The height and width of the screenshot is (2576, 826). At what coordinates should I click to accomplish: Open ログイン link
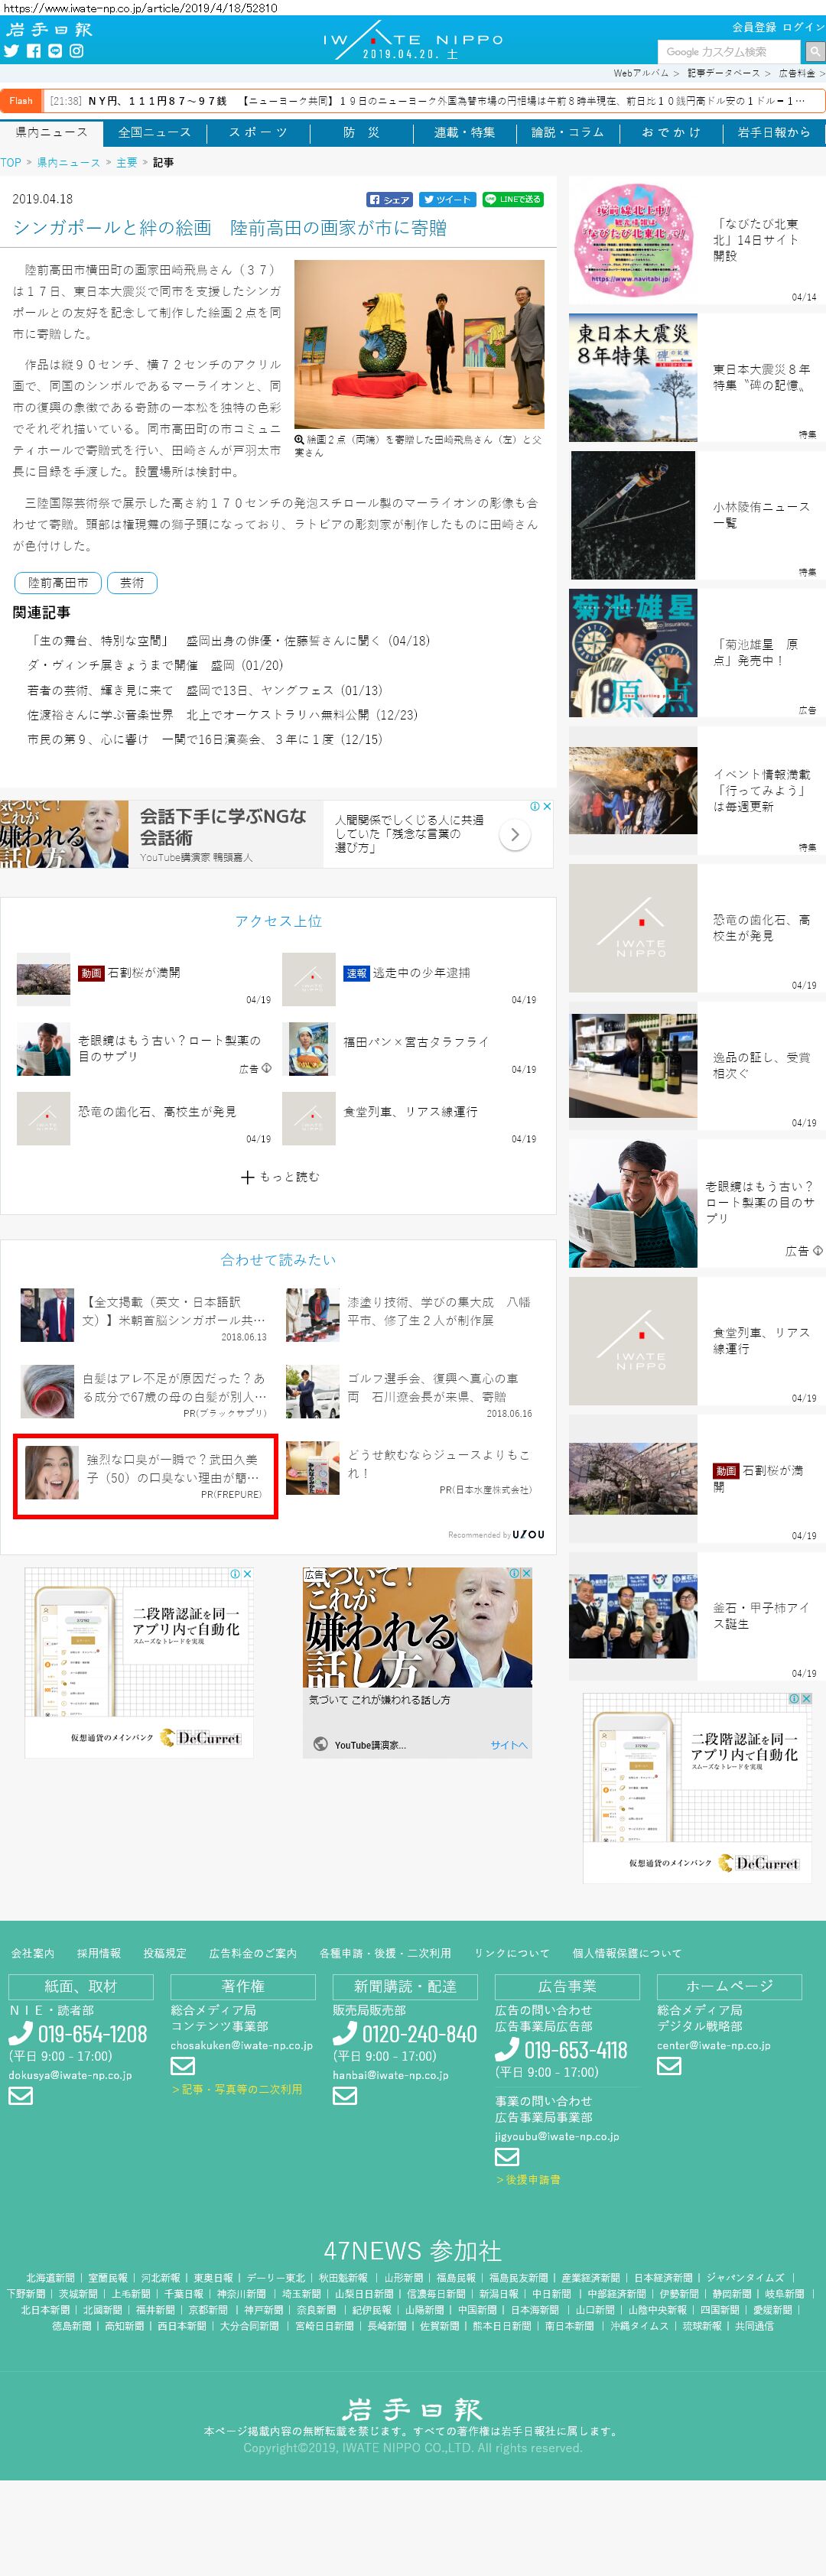[804, 27]
